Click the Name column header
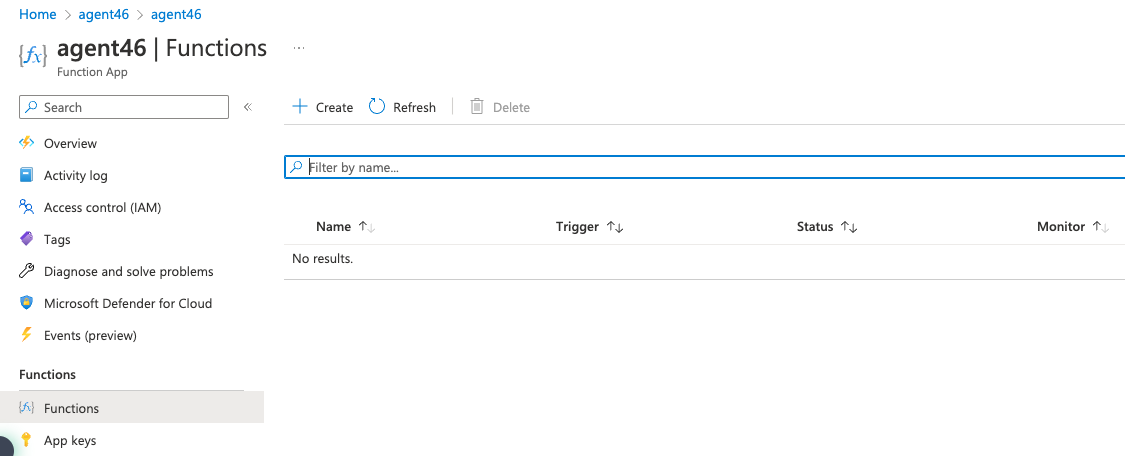 point(334,227)
